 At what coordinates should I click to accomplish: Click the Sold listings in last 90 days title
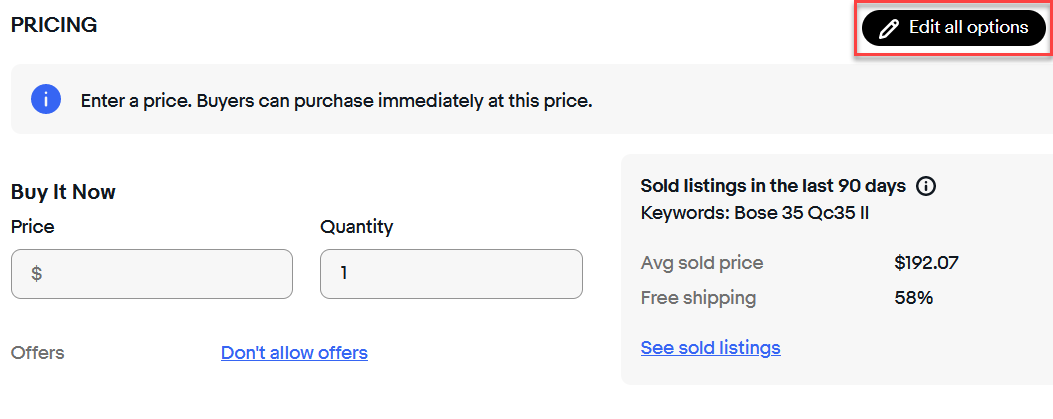click(773, 186)
